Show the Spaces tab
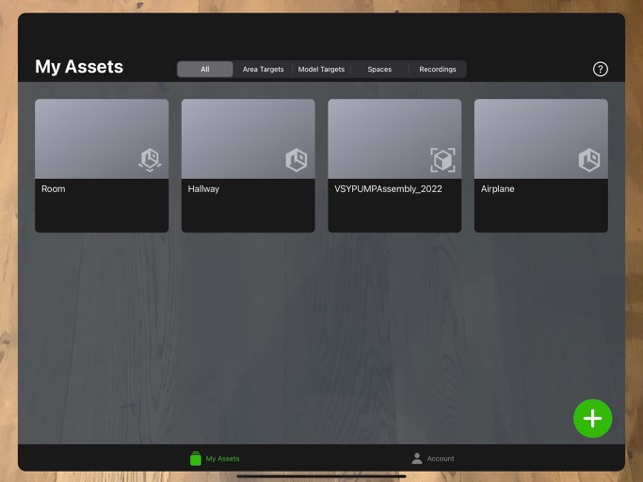 click(x=379, y=69)
